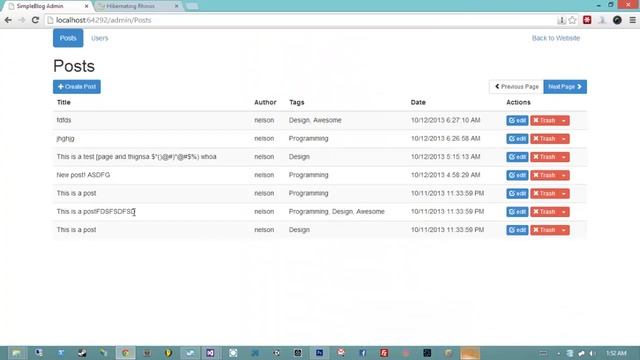
Task: Open Steam from the taskbar
Action: coord(82,353)
